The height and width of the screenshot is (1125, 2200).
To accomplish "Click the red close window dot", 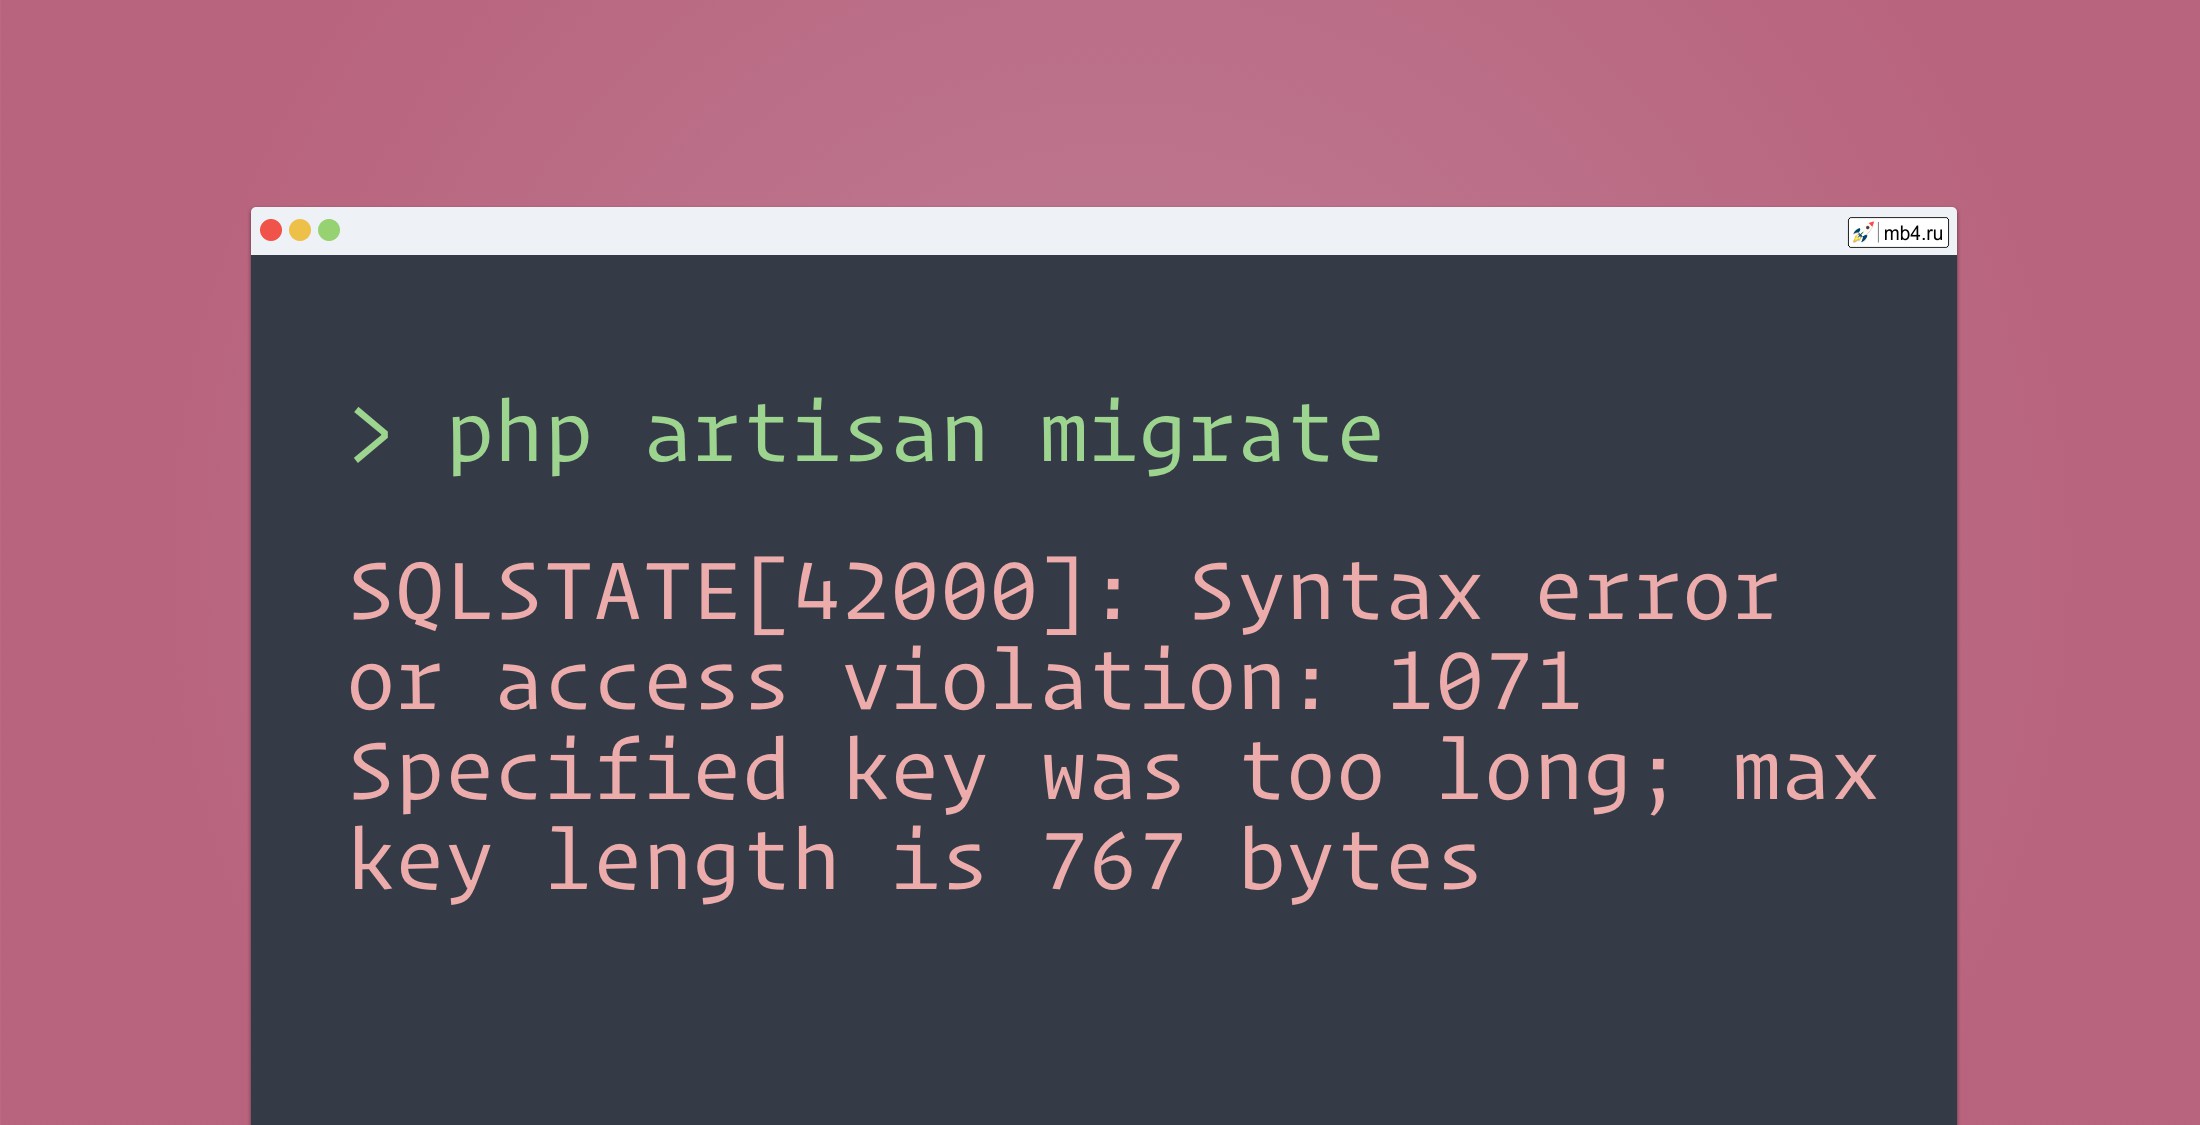I will 271,231.
